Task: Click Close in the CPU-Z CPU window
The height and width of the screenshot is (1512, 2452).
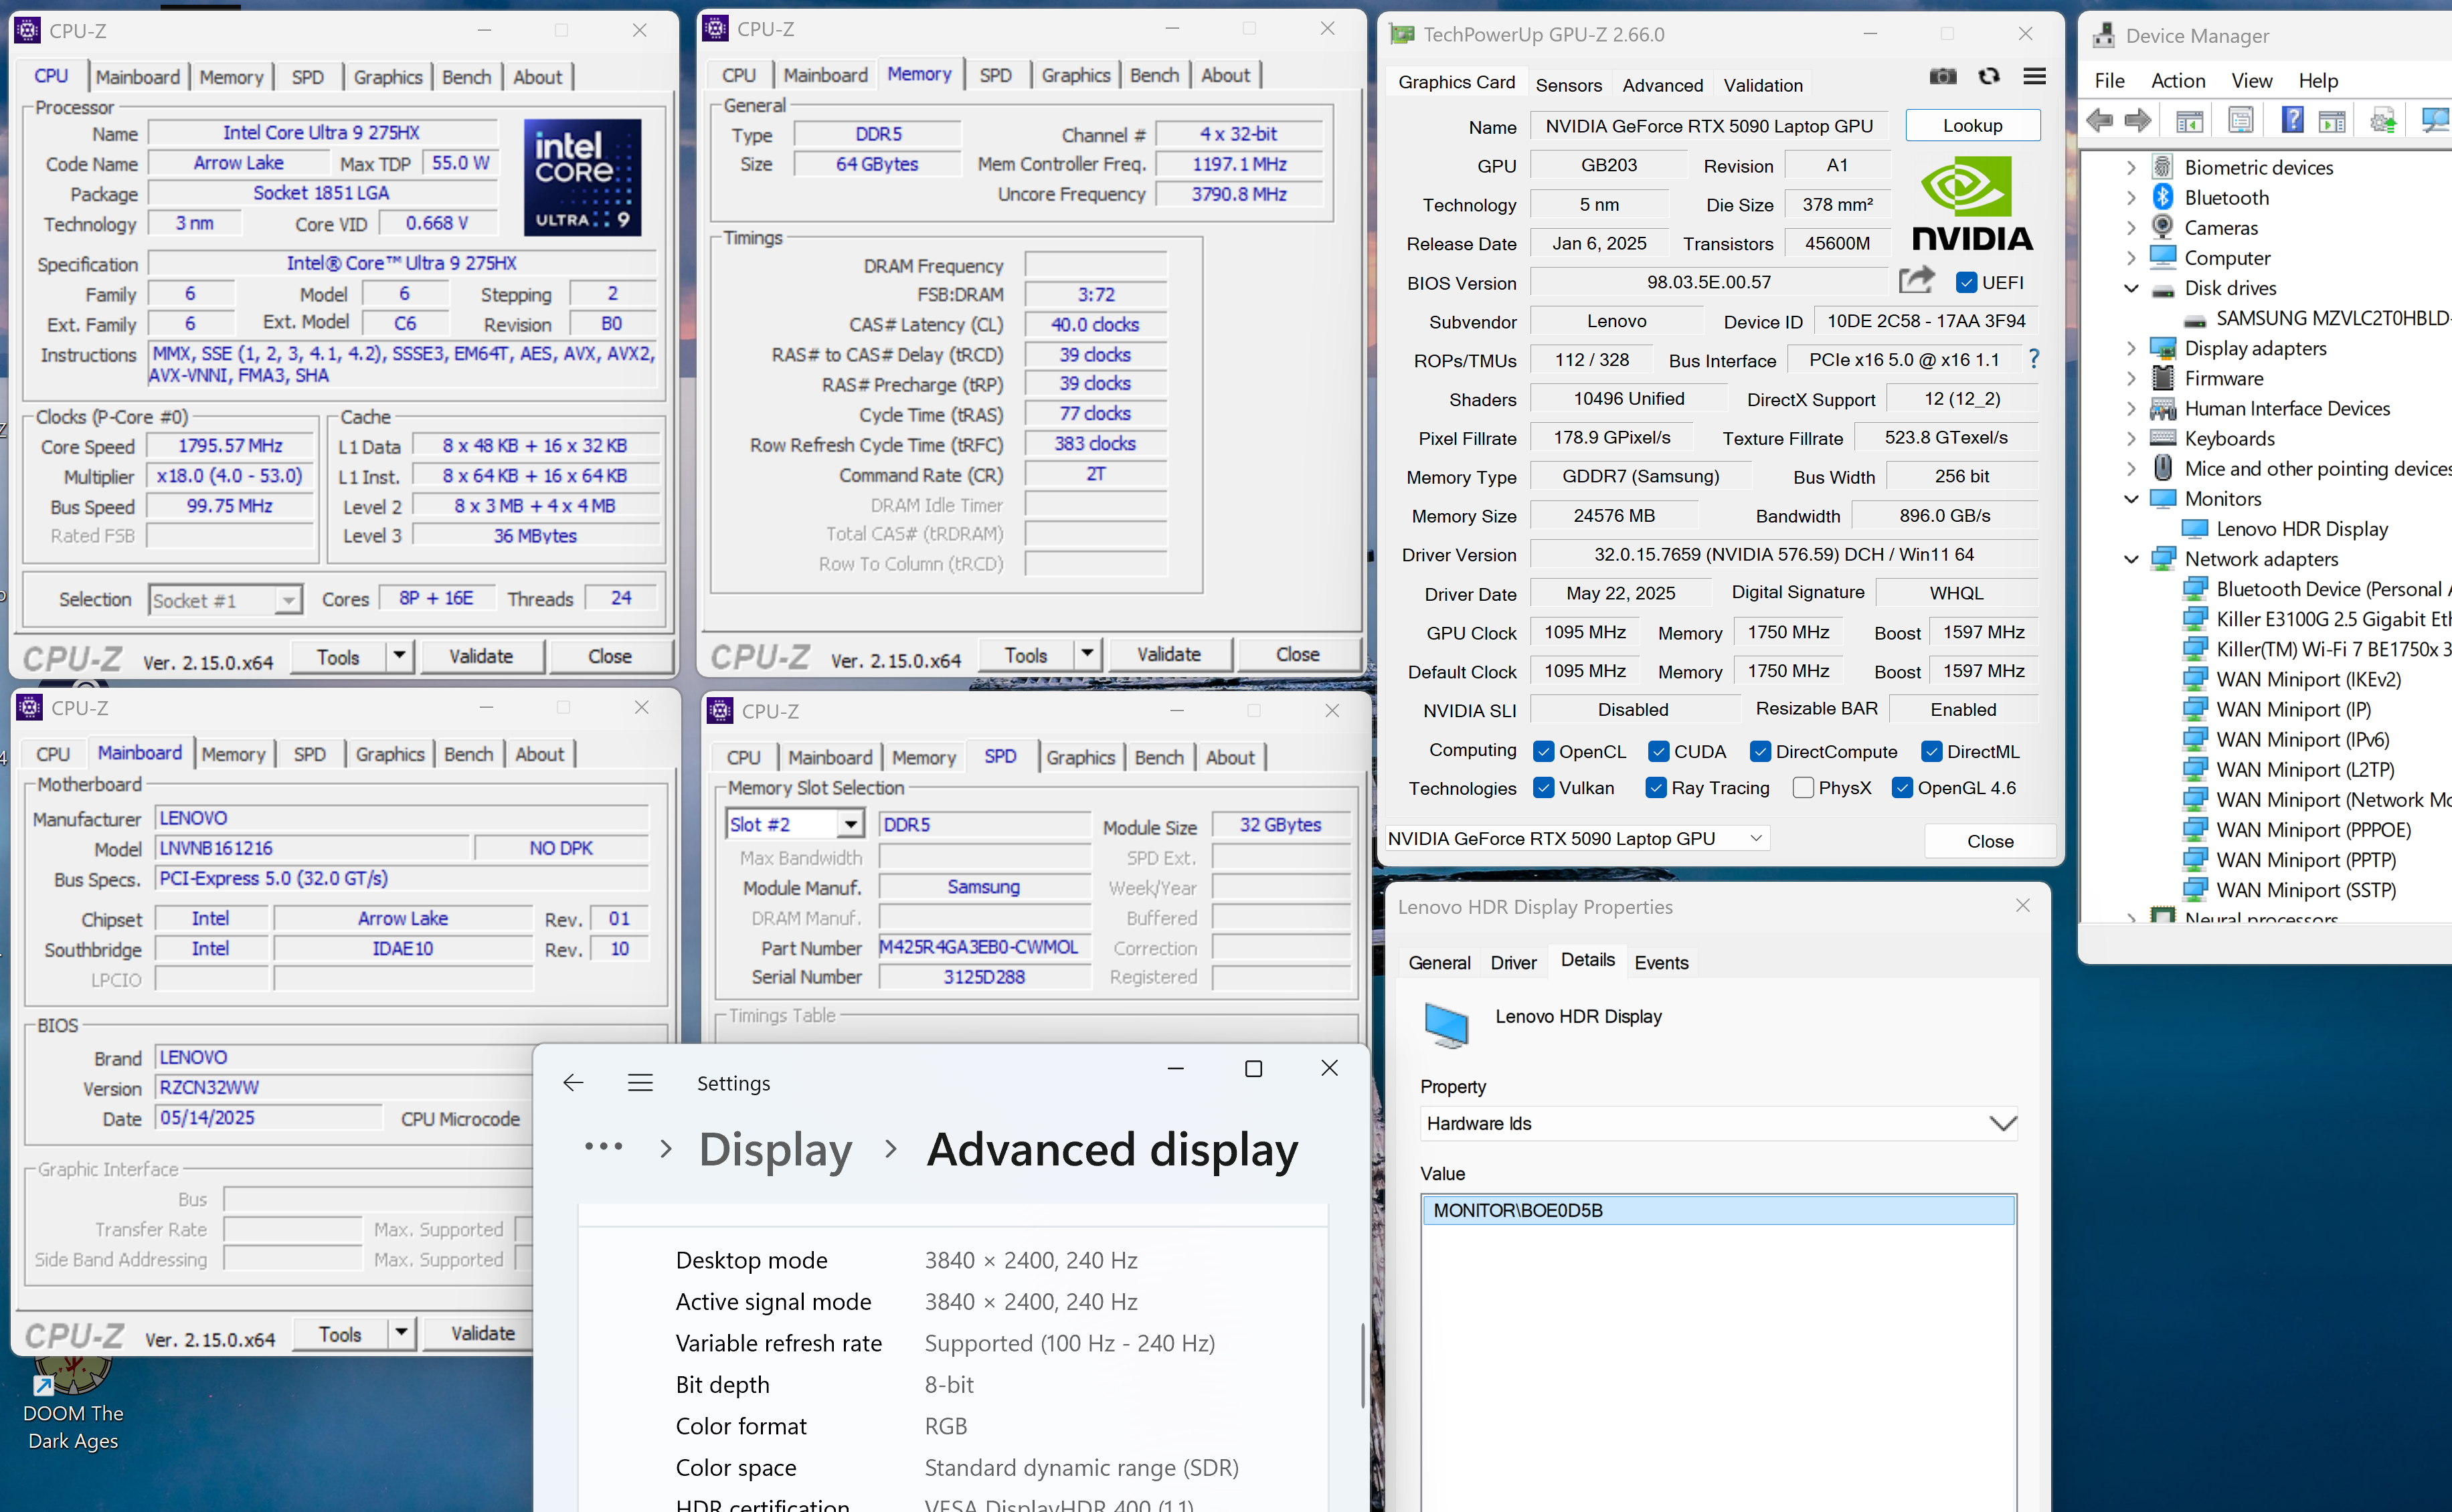Action: 609,656
